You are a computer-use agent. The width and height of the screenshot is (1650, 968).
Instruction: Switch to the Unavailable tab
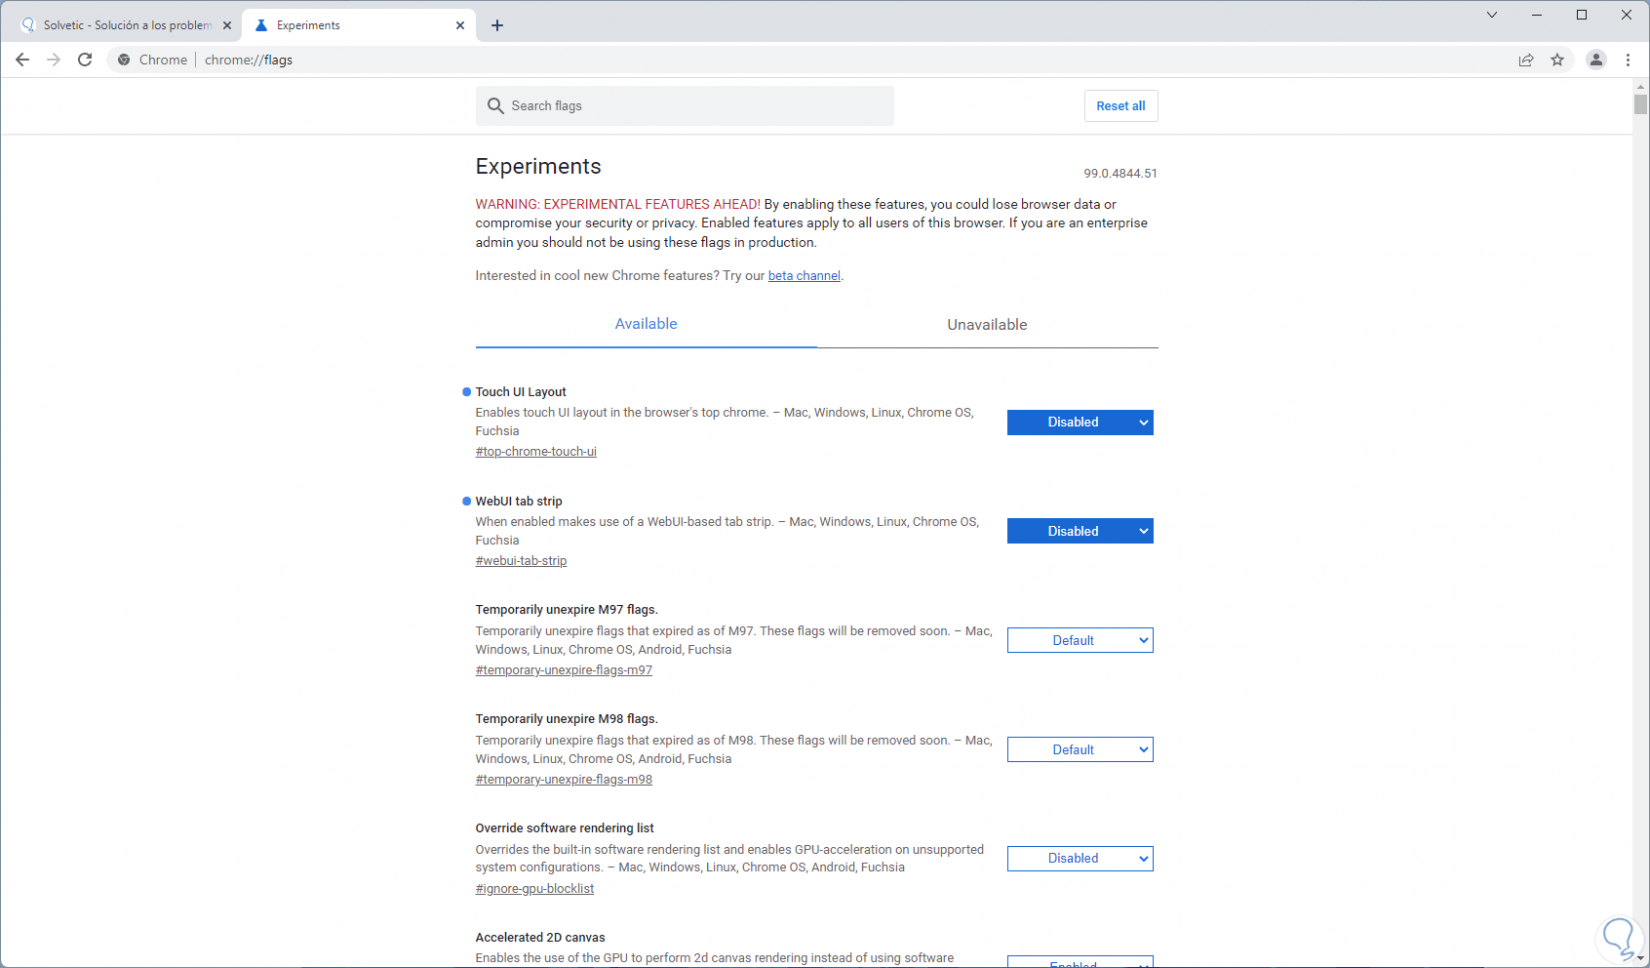(x=987, y=325)
